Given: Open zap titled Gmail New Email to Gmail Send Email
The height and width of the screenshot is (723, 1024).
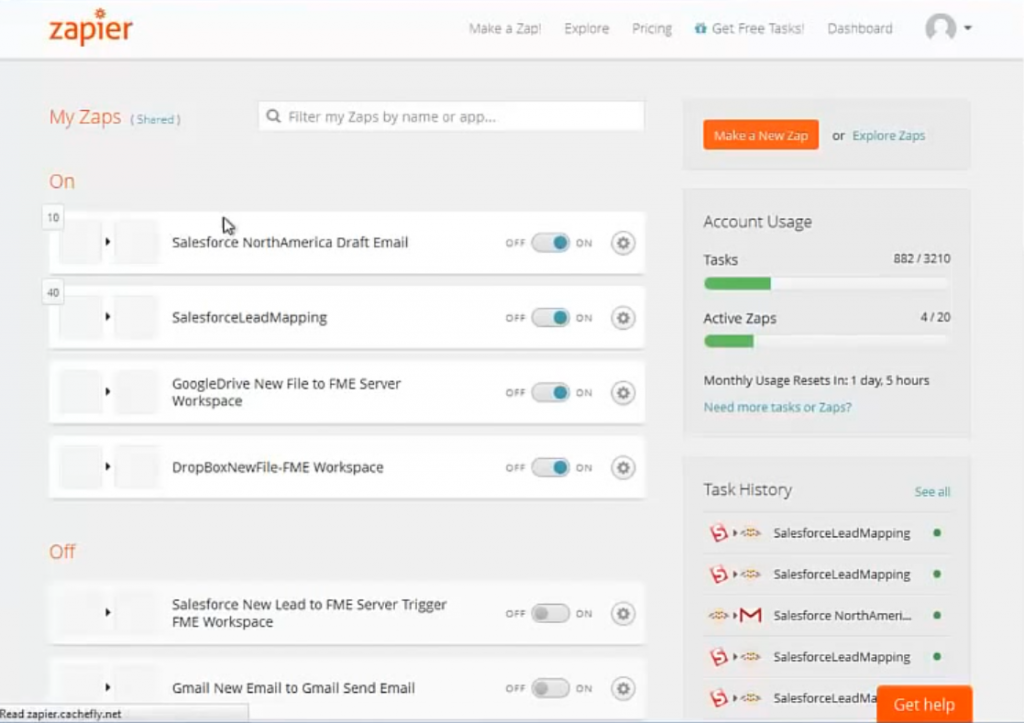Looking at the screenshot, I should coord(293,688).
